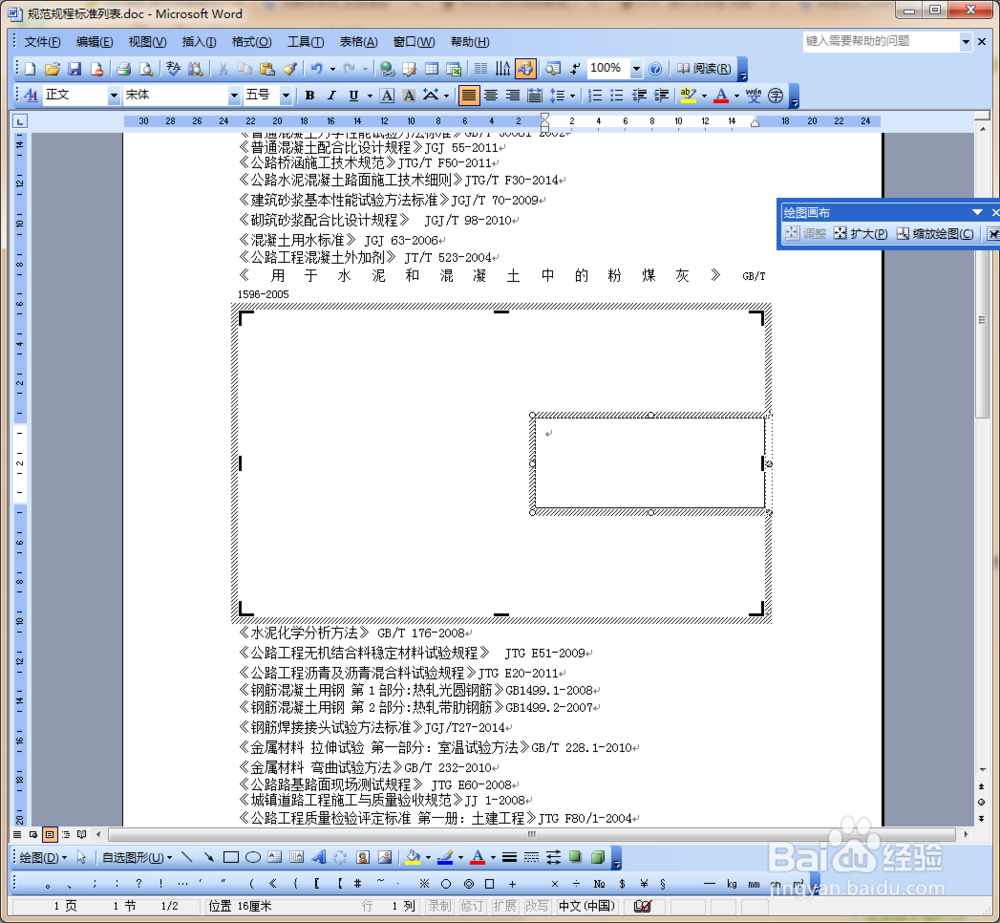Open the font size dropdown 五号
Screen dimensions: 1000x923
286,96
